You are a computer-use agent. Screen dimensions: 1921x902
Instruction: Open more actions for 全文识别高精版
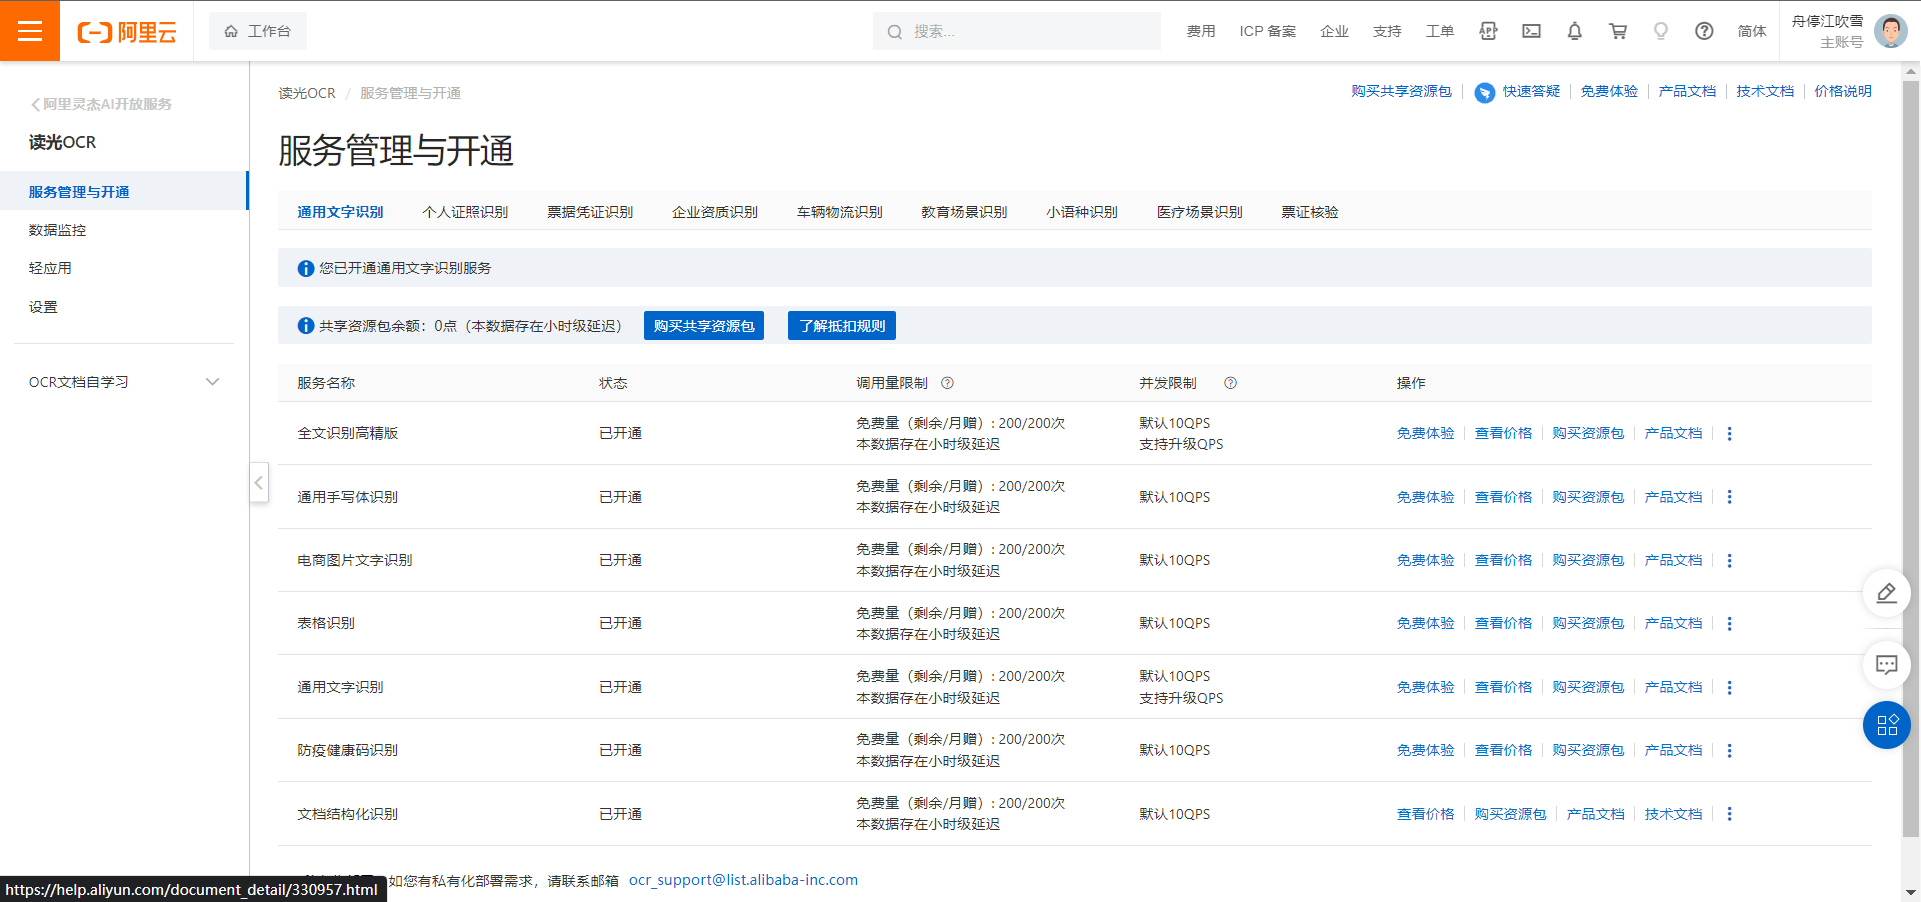coord(1729,433)
